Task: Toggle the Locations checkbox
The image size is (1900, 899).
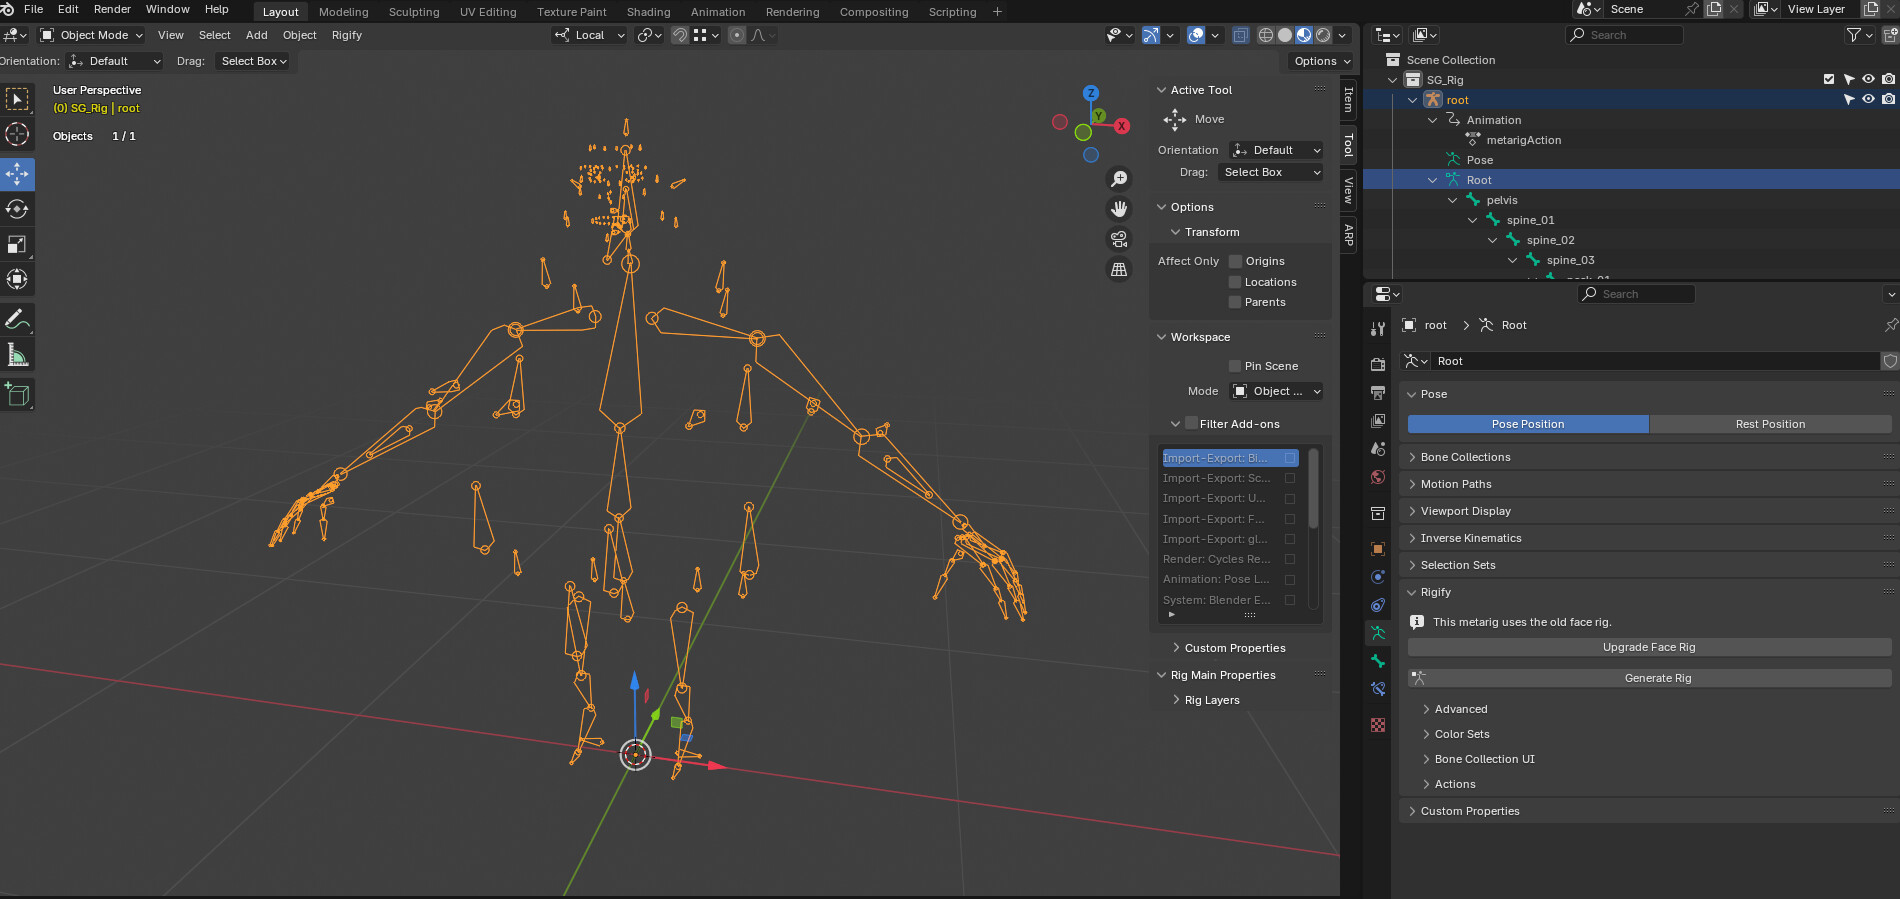Action: [x=1235, y=282]
